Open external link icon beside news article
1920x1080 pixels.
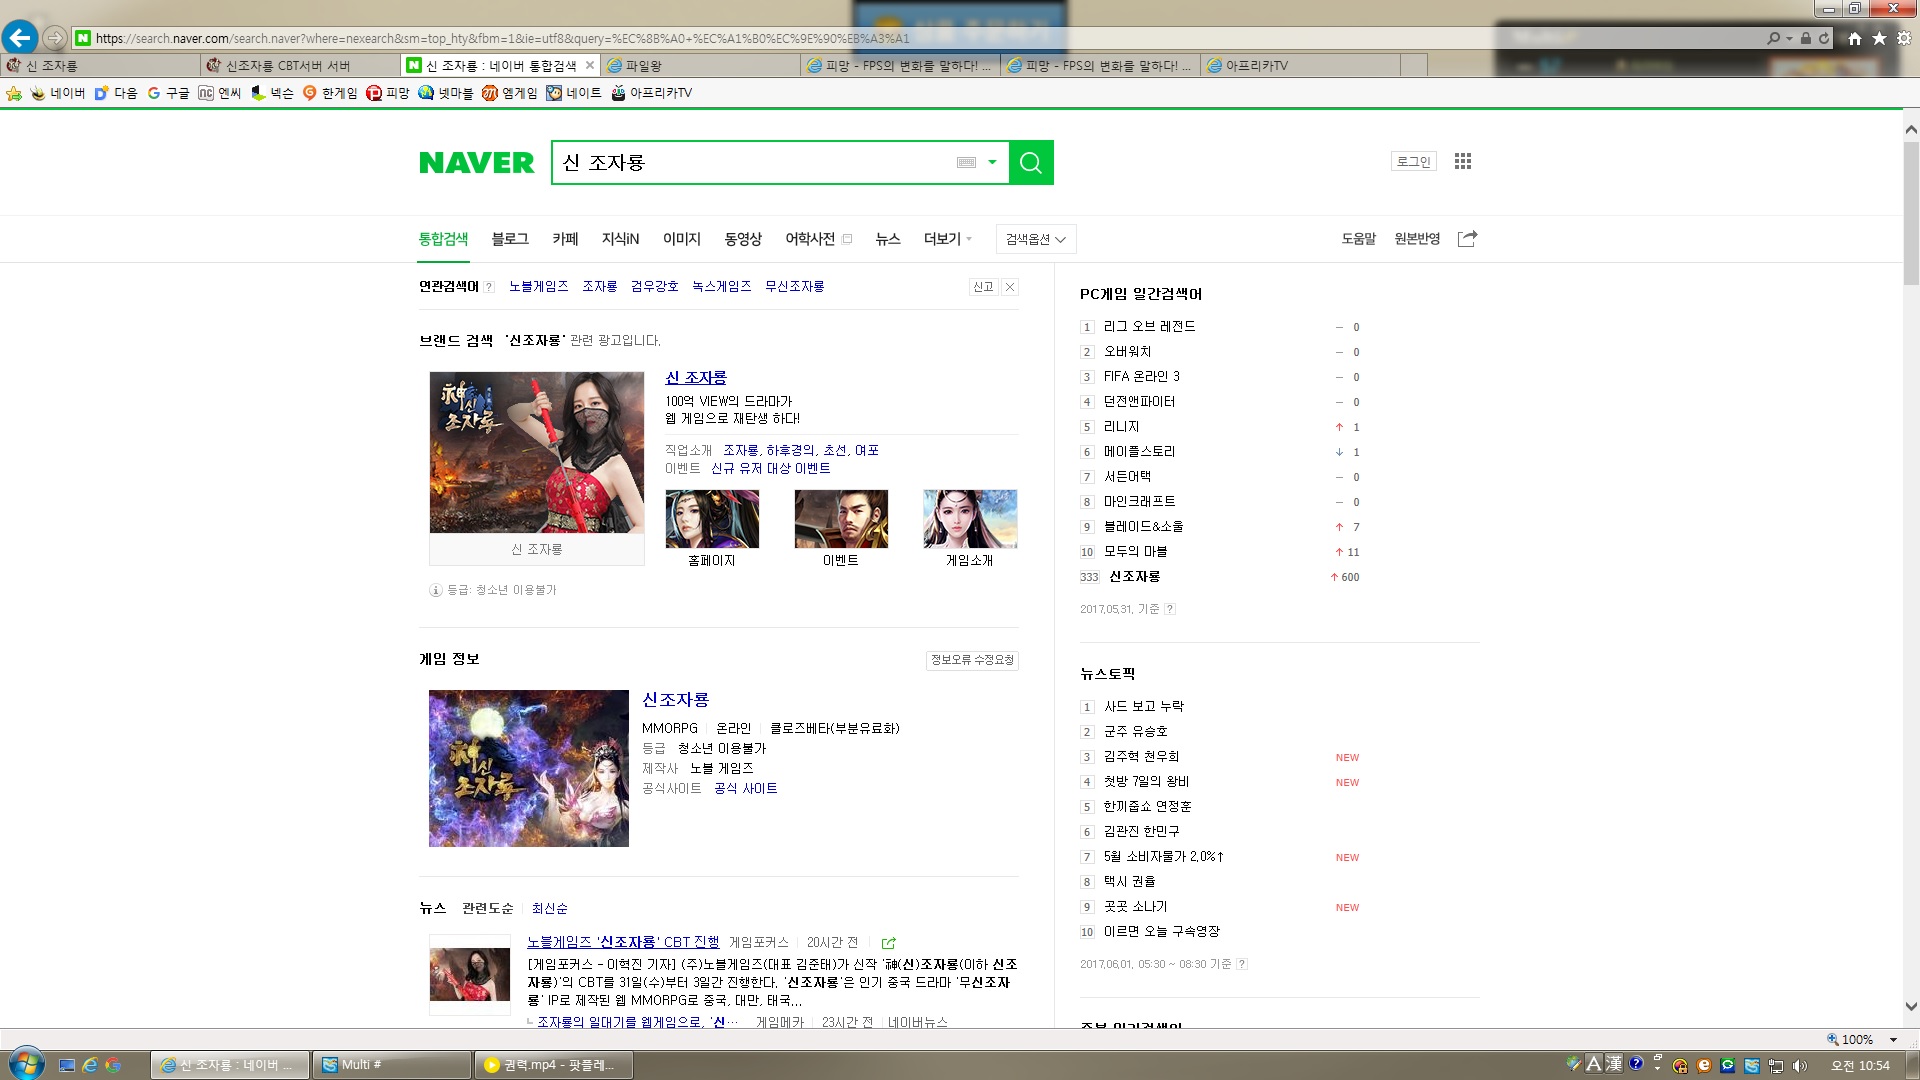coord(888,943)
